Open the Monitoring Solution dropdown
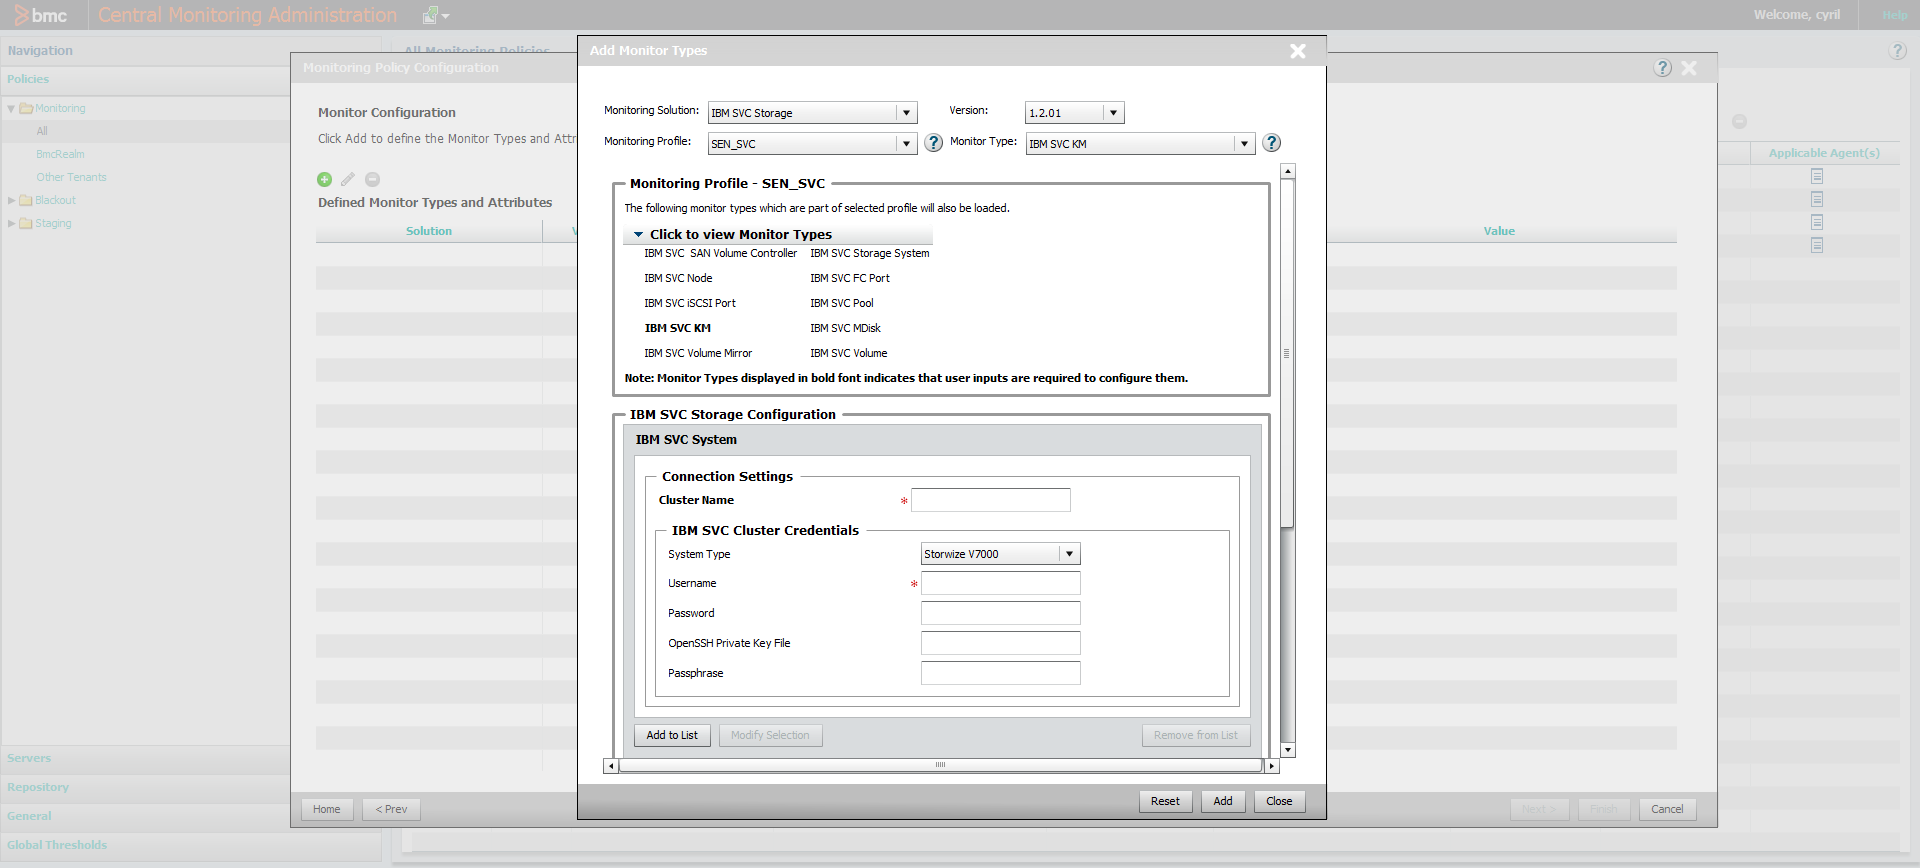Screen dimensions: 1920x868 point(906,113)
